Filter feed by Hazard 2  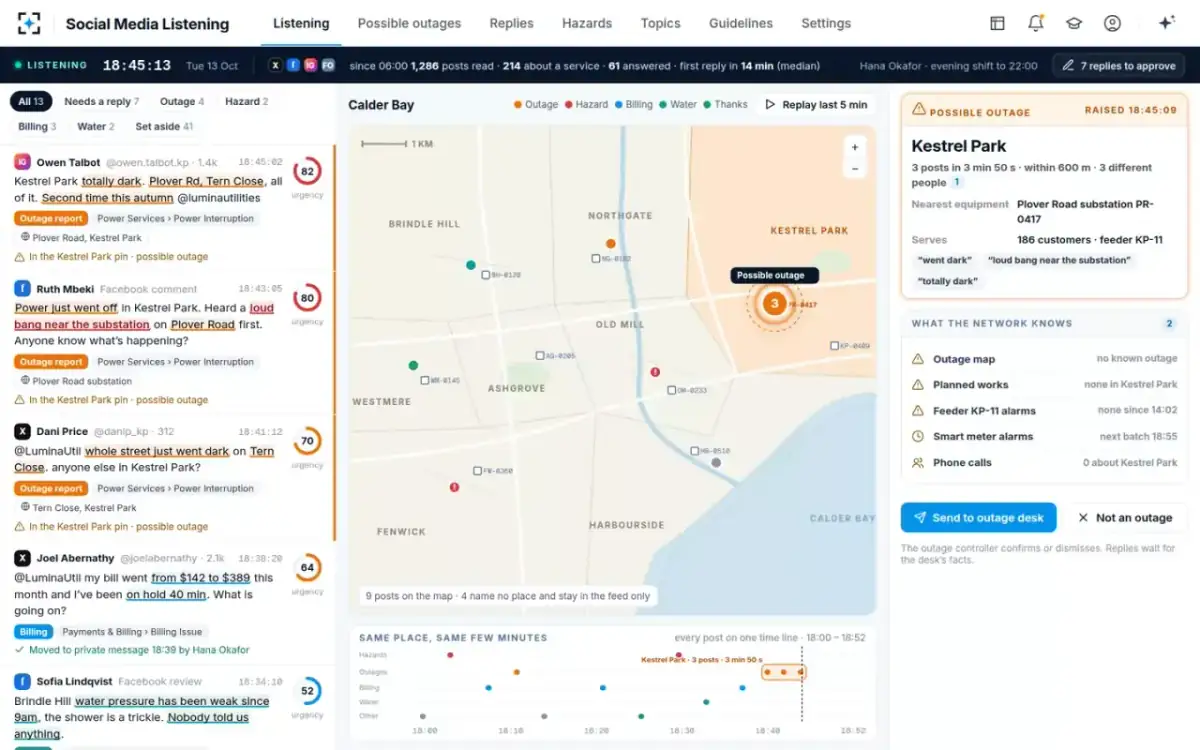246,101
